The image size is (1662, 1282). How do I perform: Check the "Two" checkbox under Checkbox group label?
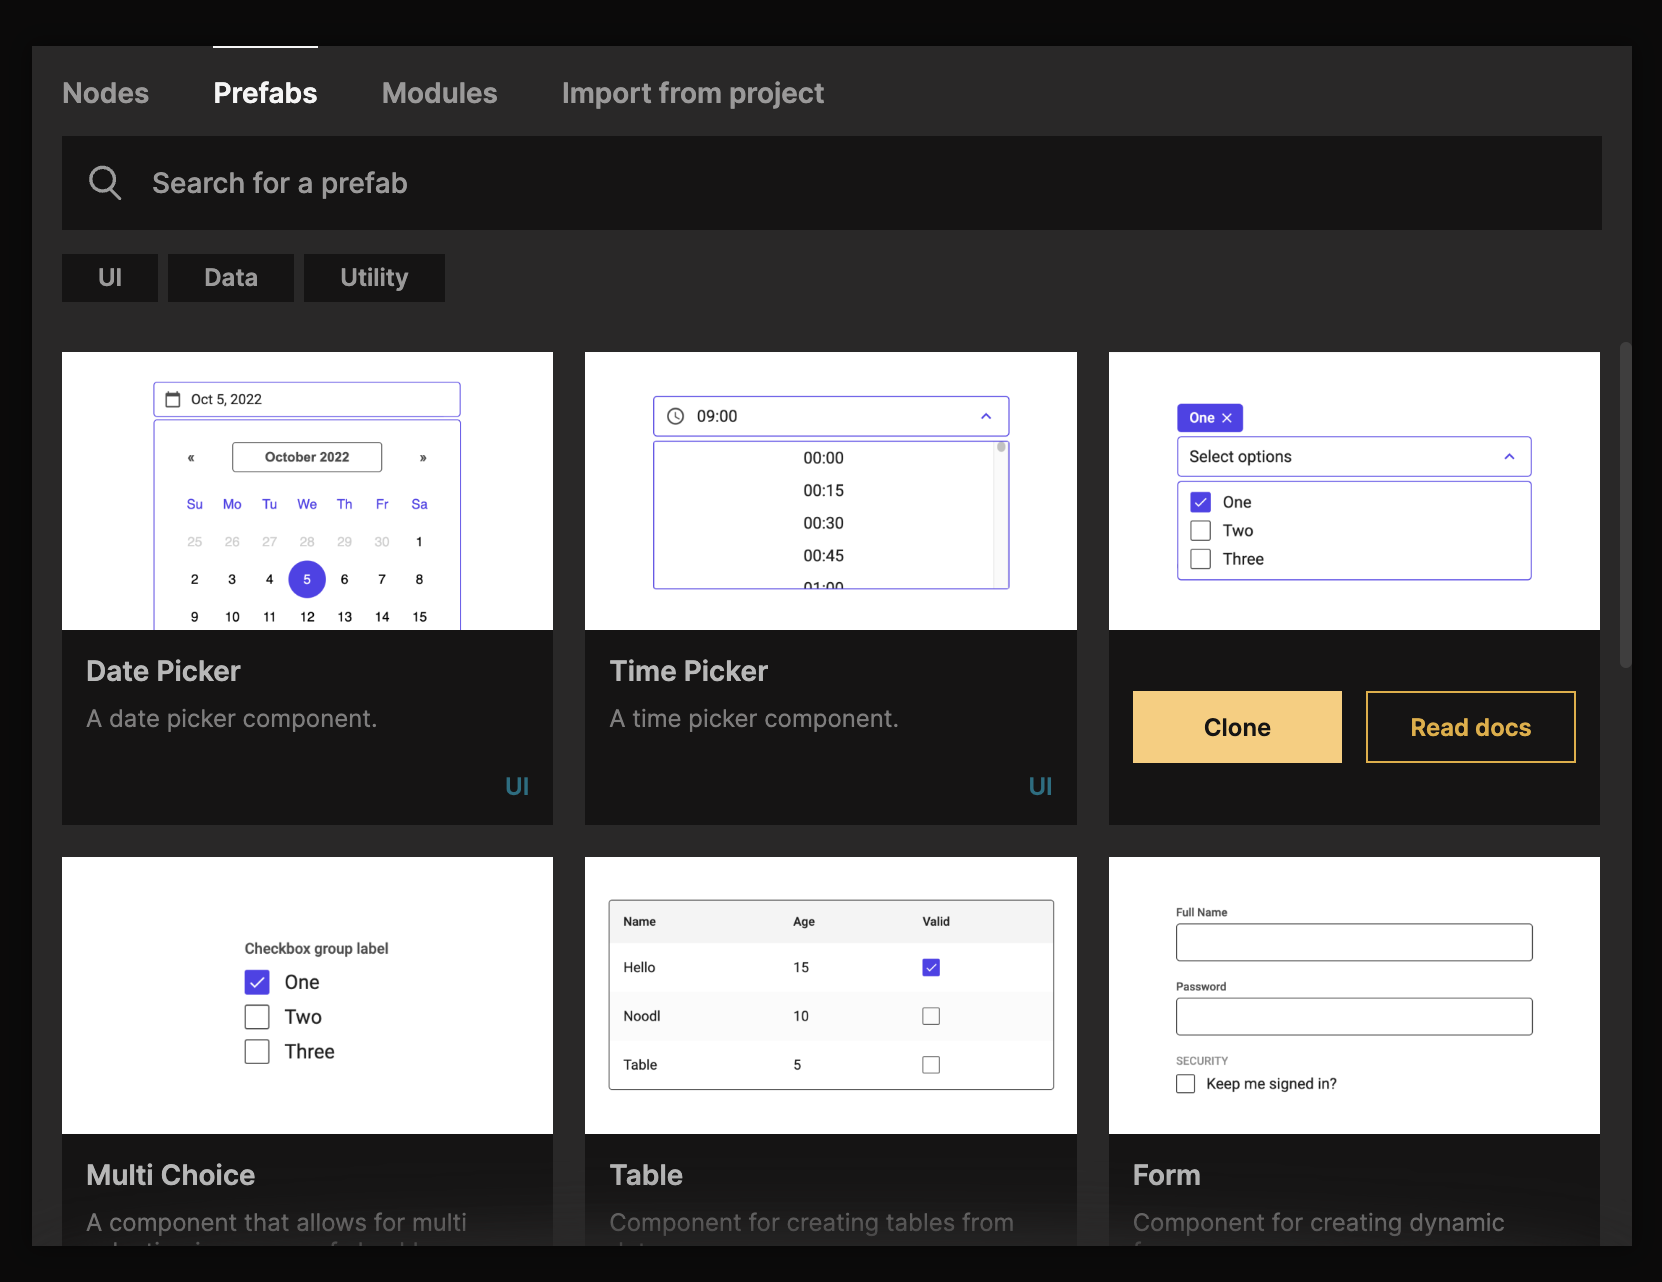pyautogui.click(x=257, y=1016)
